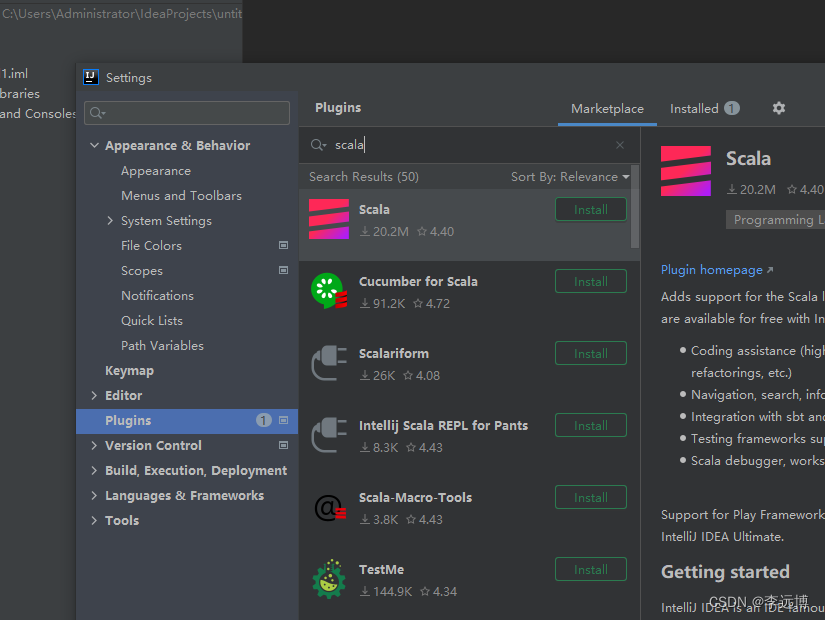The width and height of the screenshot is (825, 620).
Task: Clear the plugin search with the X
Action: (620, 145)
